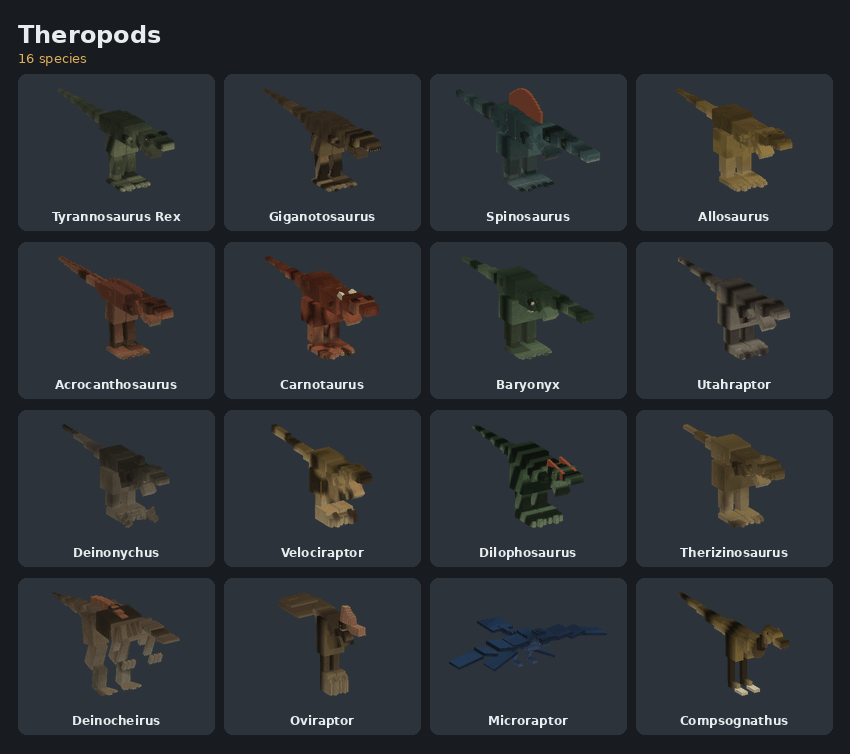
Task: Click the 'Deinonychus' name label
Action: tap(116, 553)
